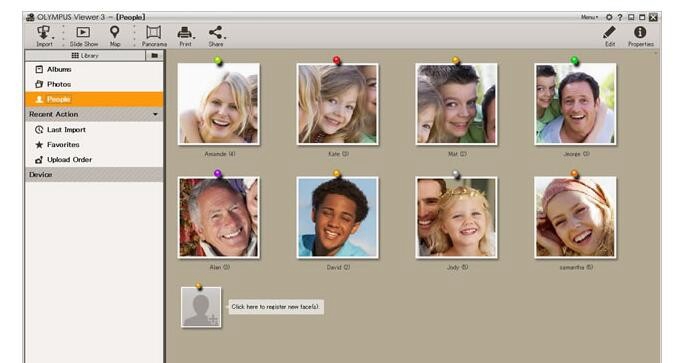Screen dimensions: 694x363
Task: Launch the Panorama tool
Action: coord(154,36)
